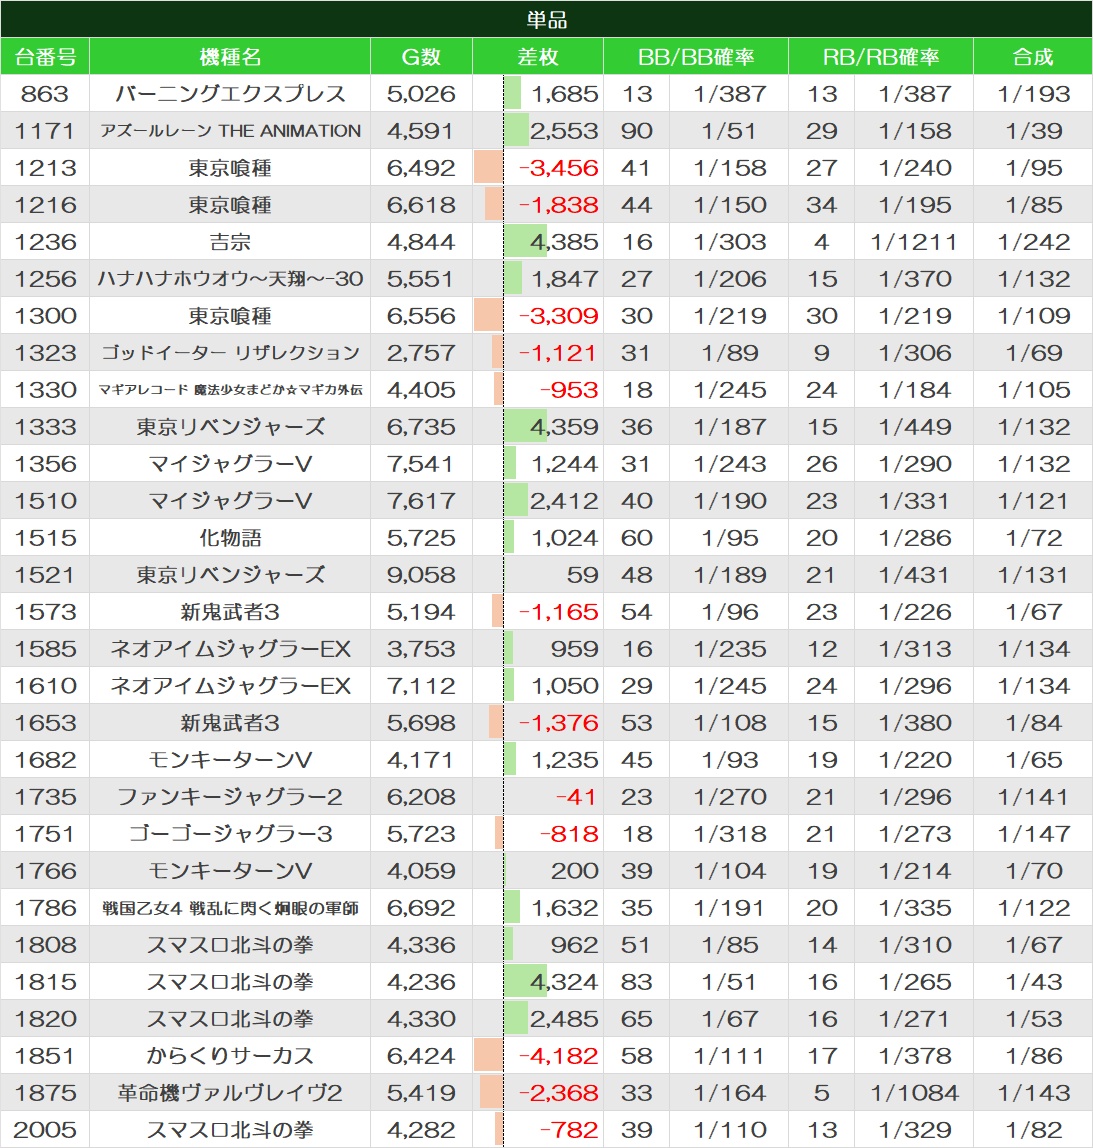Screen dimensions: 1093x1148
Task: Select the 化物語 machine name
Action: (x=230, y=538)
